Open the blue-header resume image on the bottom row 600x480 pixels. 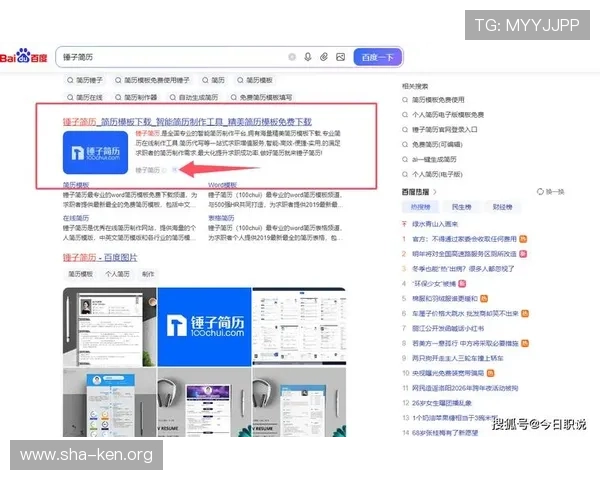pyautogui.click(x=109, y=402)
